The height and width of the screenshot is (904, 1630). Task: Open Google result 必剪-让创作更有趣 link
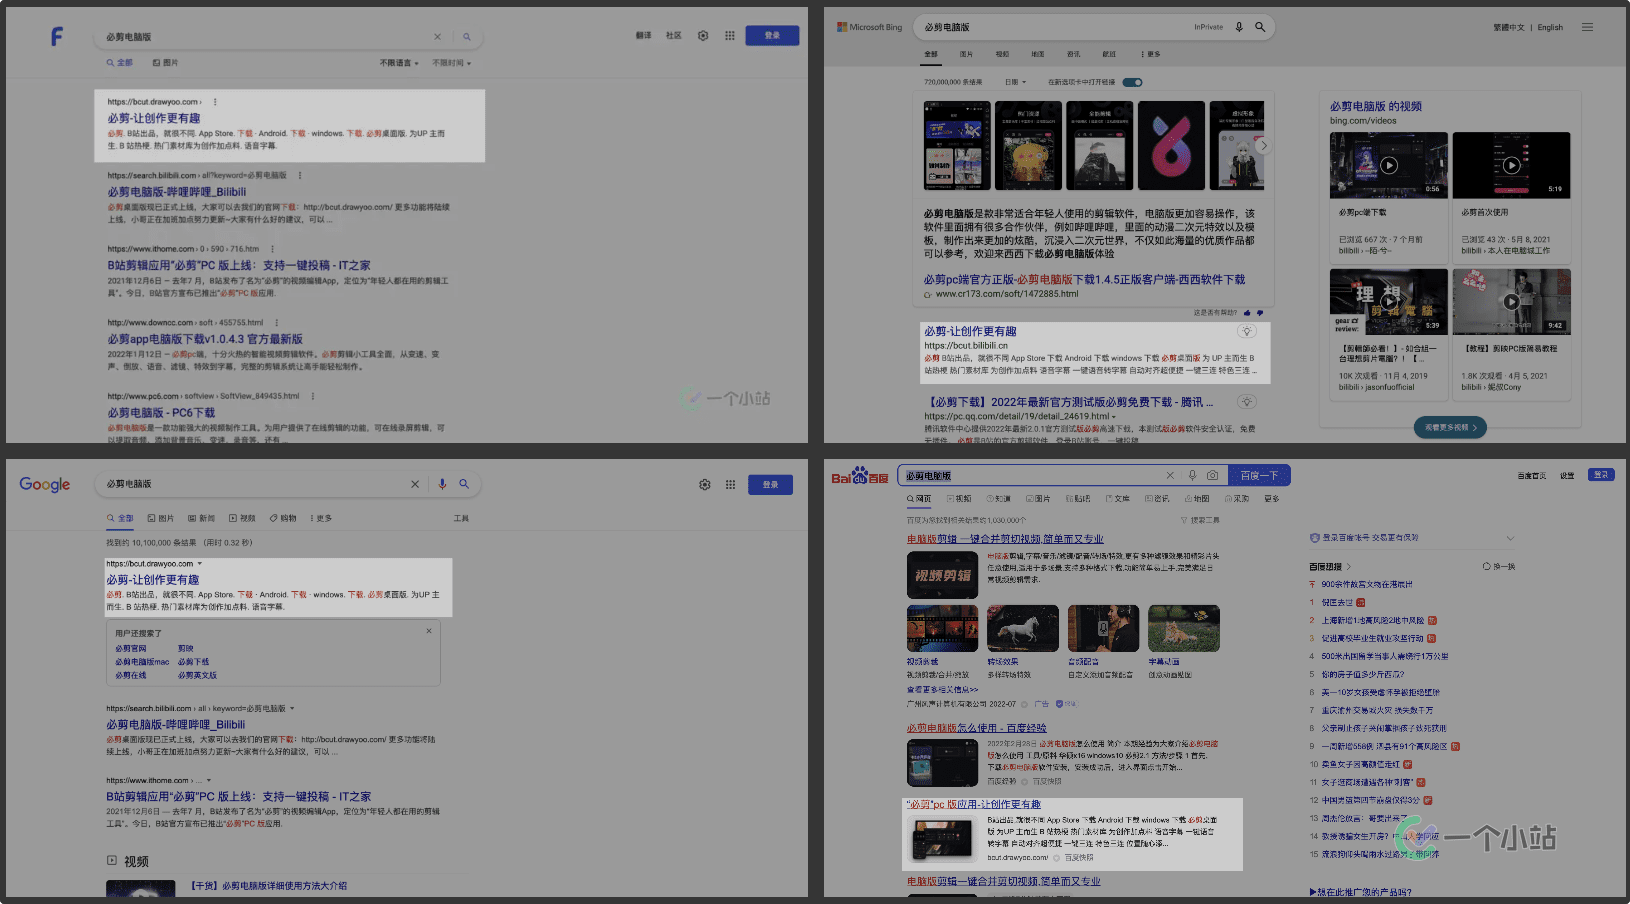[153, 580]
